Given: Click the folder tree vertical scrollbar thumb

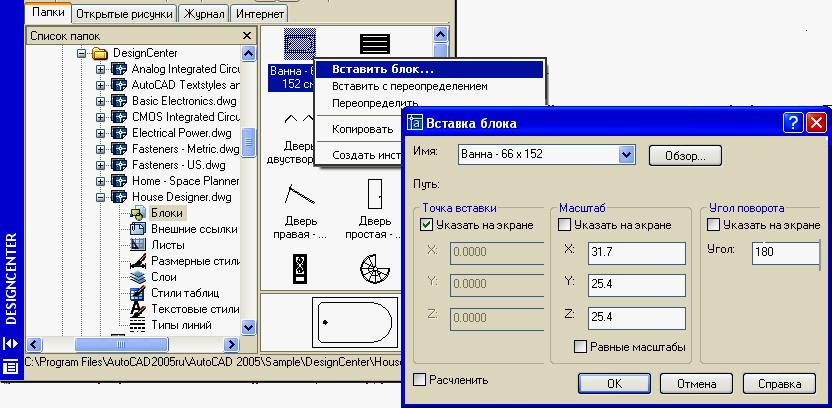Looking at the screenshot, I should [248, 143].
